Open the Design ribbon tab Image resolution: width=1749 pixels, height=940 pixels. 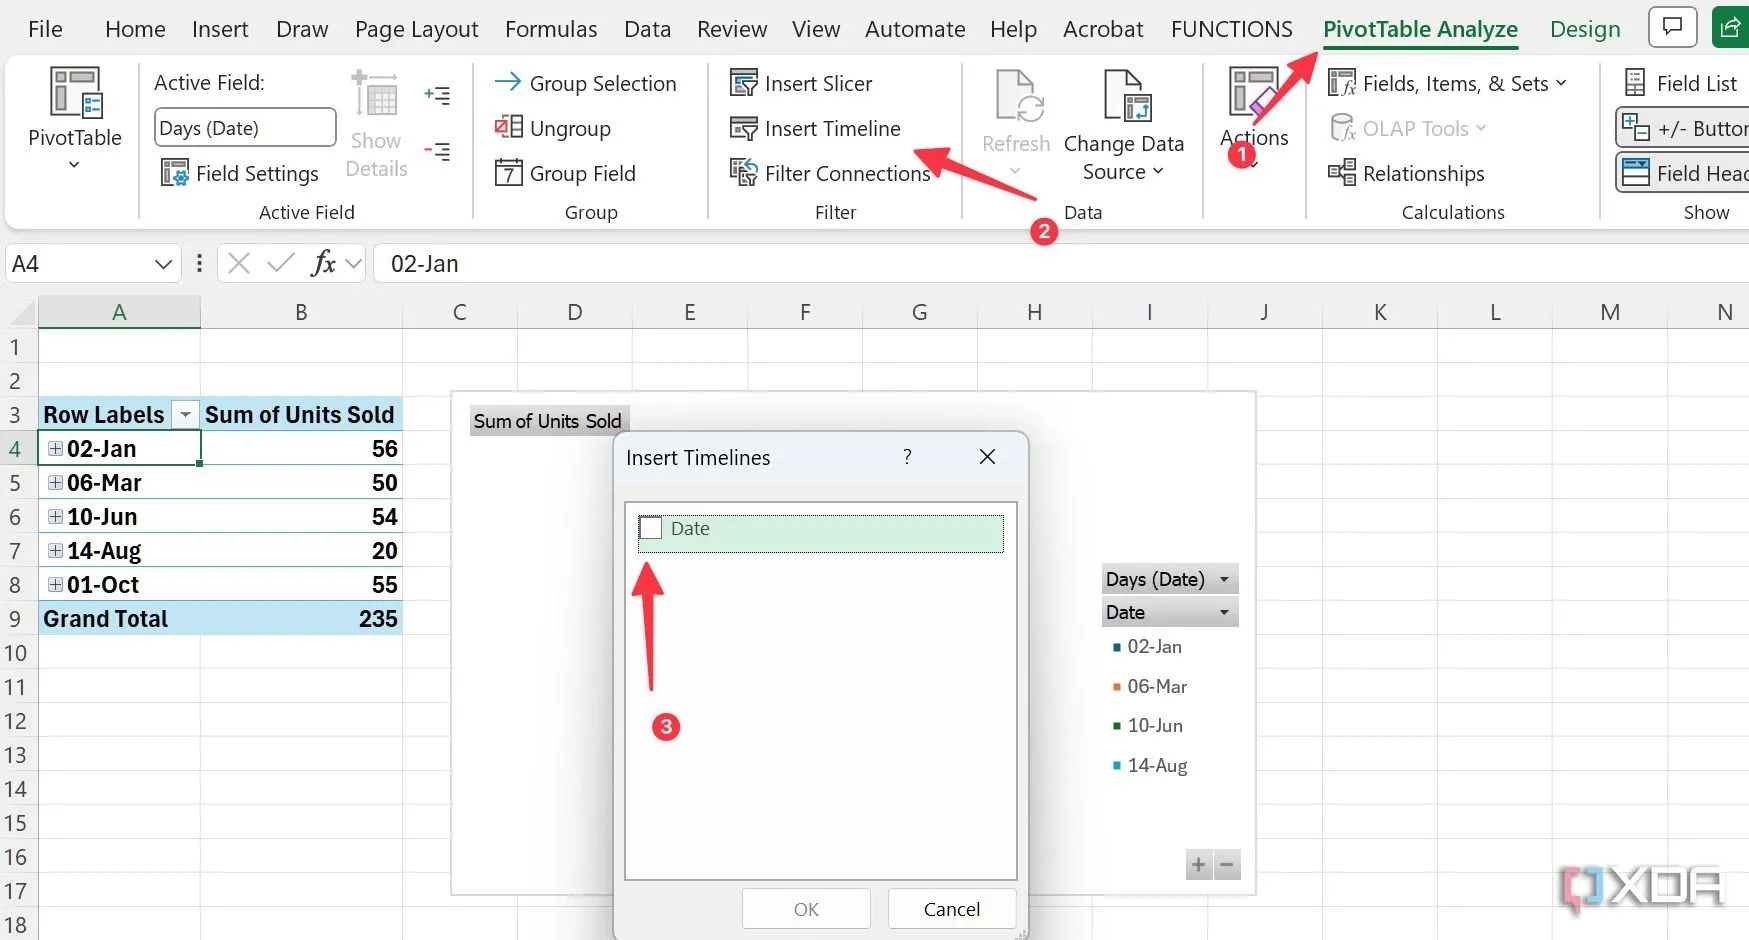(1585, 29)
